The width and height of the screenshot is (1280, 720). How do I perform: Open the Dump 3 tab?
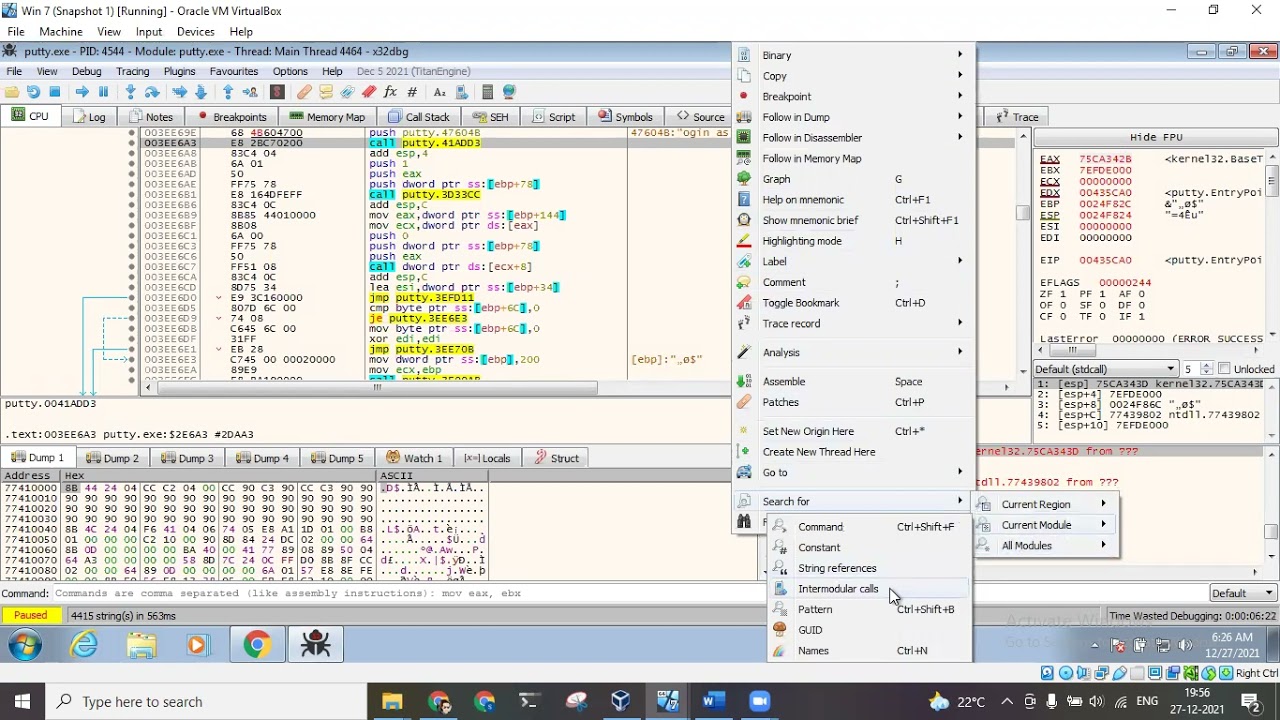[187, 458]
